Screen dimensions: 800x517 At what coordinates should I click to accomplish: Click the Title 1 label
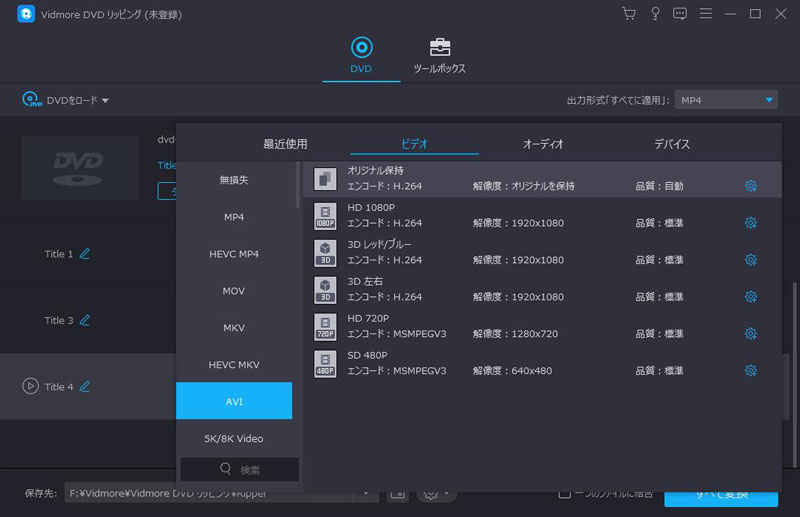[x=59, y=254]
